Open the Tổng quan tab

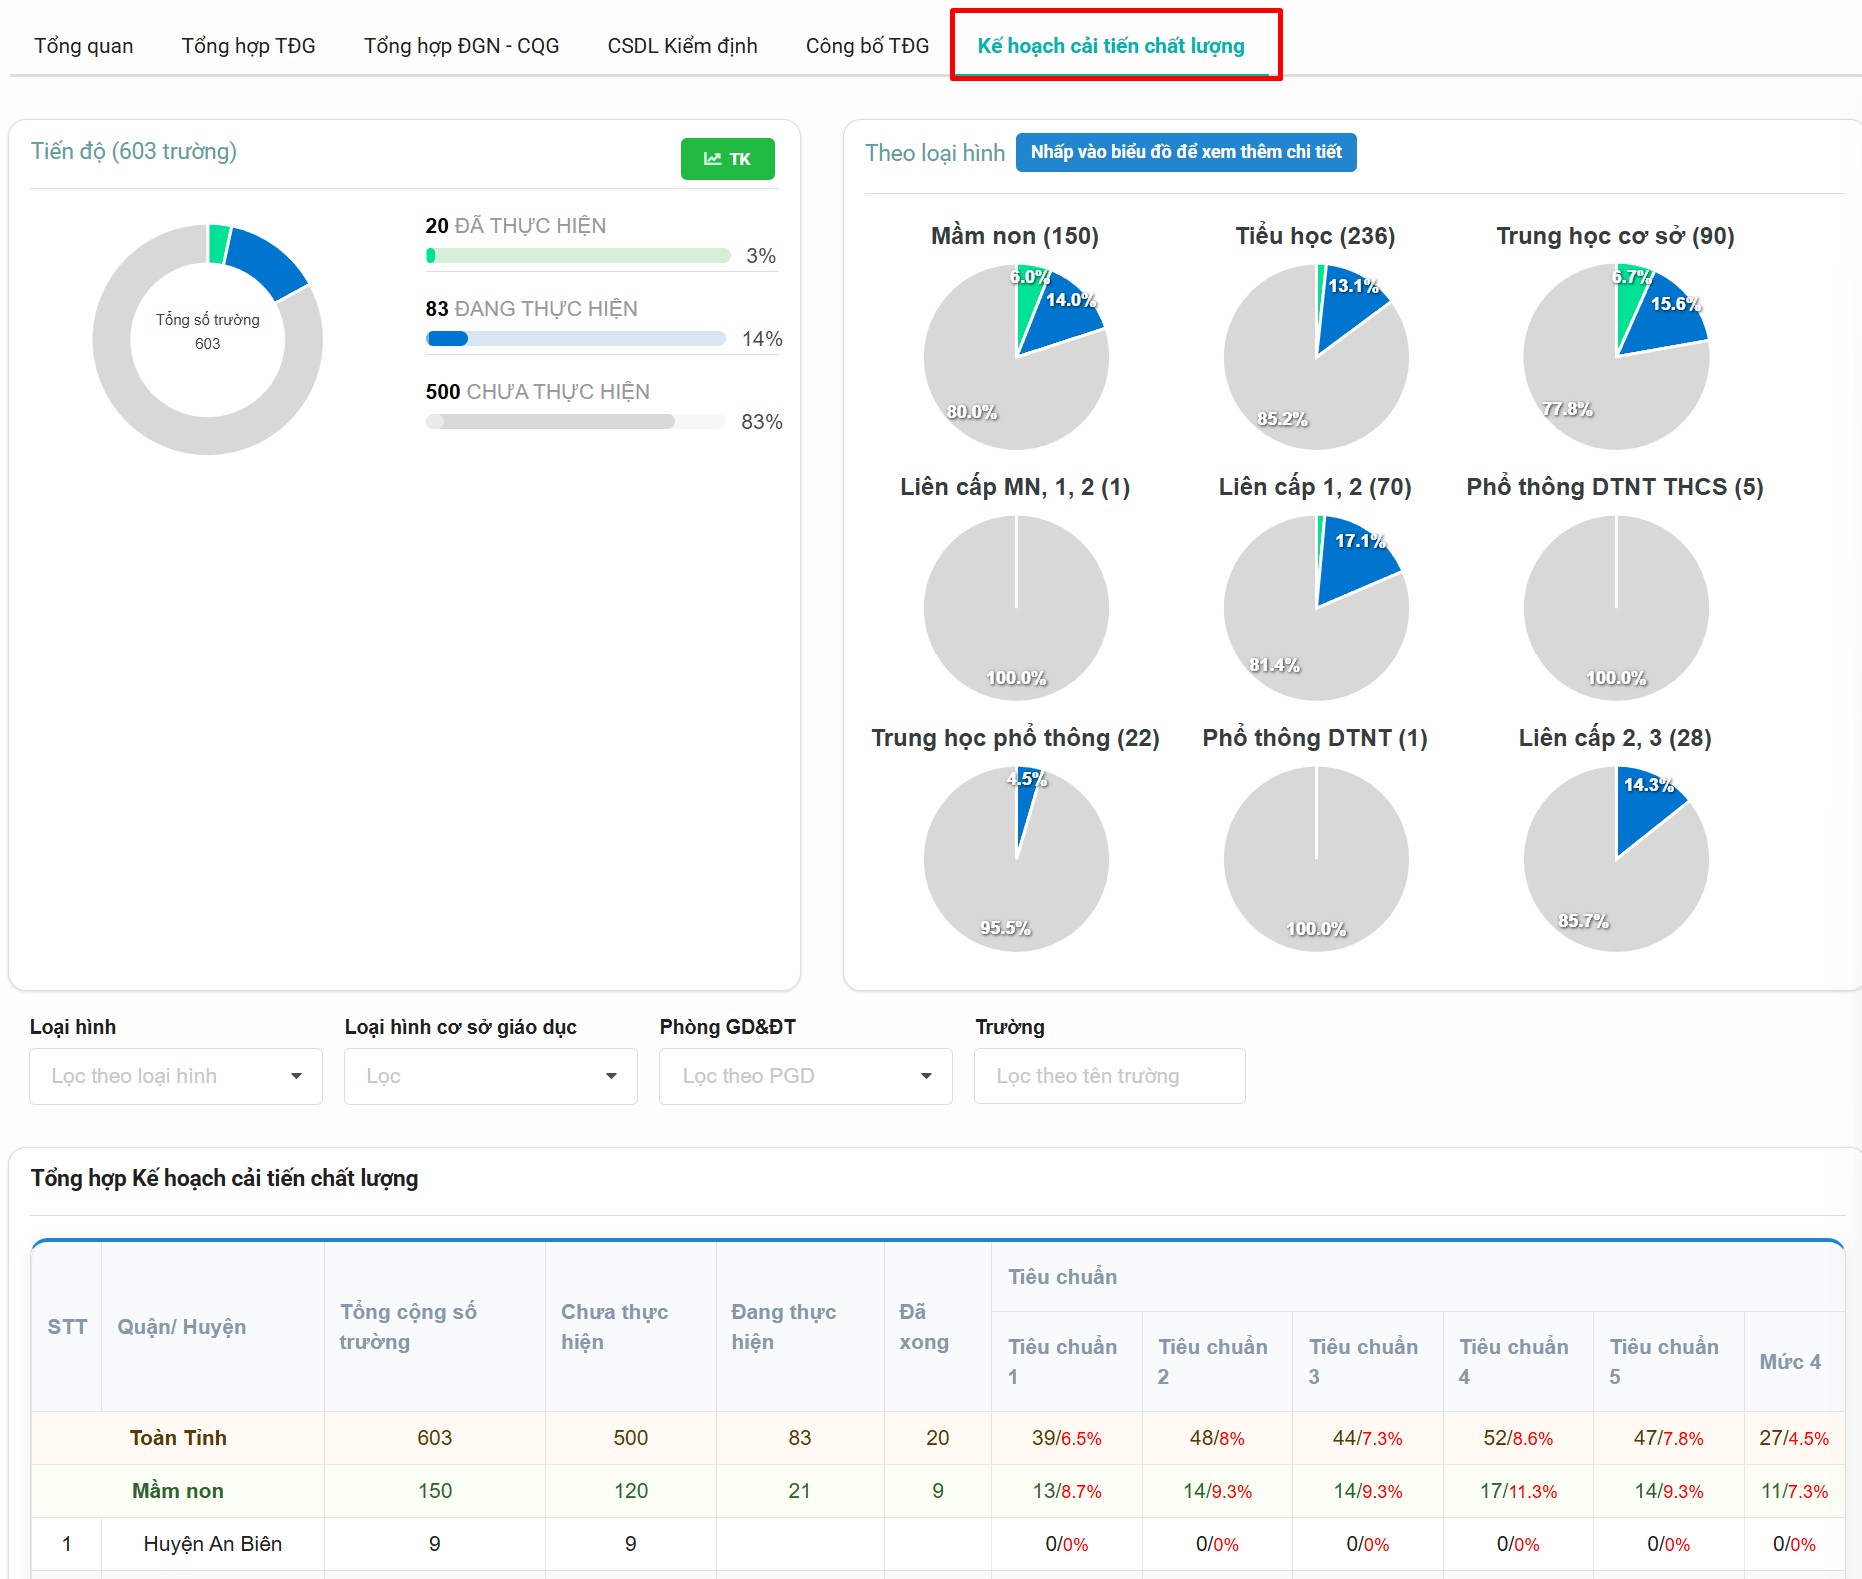click(x=83, y=46)
